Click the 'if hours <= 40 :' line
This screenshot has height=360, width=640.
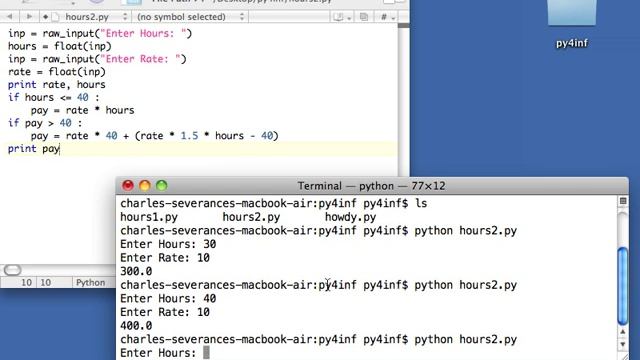point(53,98)
